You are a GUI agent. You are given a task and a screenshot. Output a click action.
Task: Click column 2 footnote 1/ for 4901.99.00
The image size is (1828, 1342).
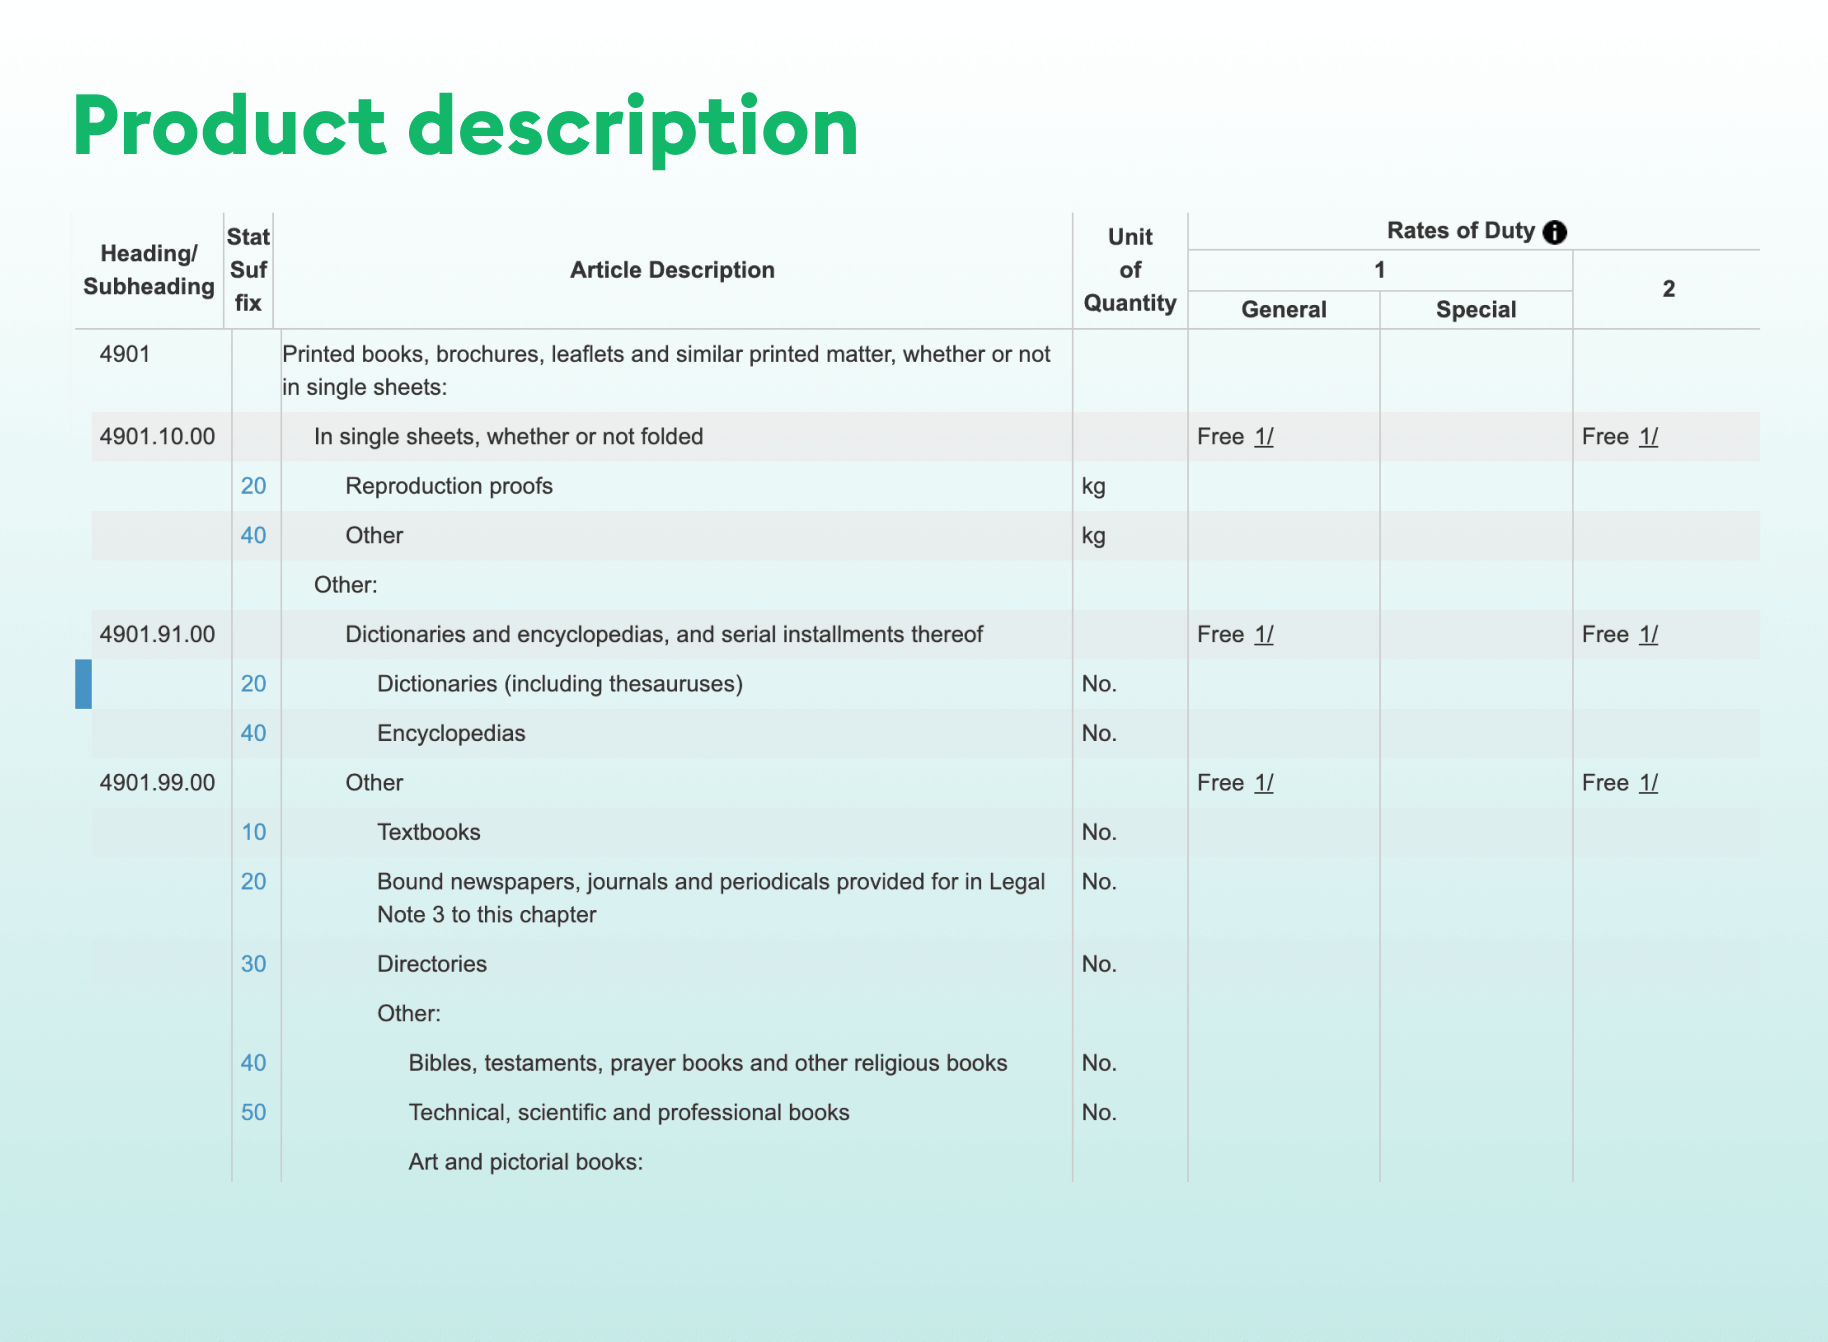[x=1649, y=783]
